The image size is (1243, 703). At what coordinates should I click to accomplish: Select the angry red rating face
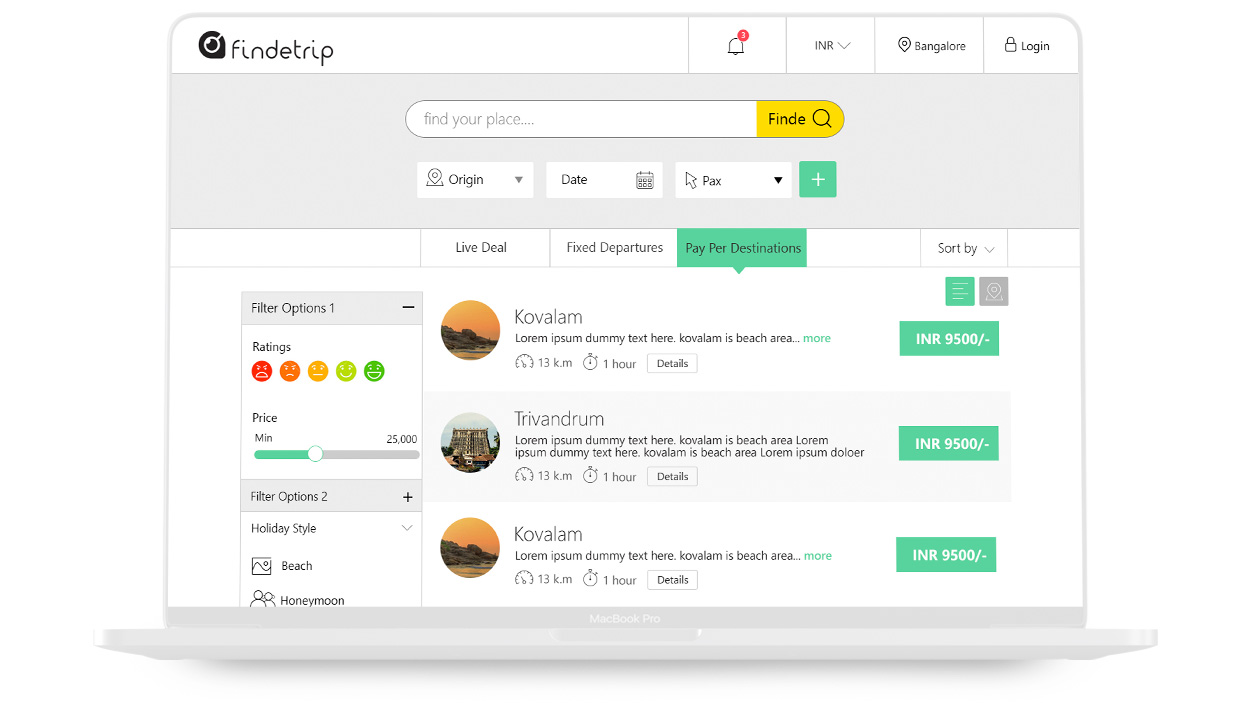(x=261, y=371)
